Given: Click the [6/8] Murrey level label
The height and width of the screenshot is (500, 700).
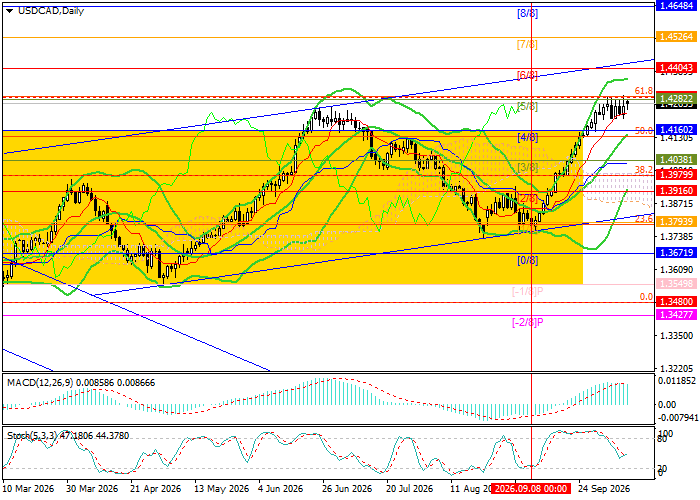Looking at the screenshot, I should tap(527, 75).
